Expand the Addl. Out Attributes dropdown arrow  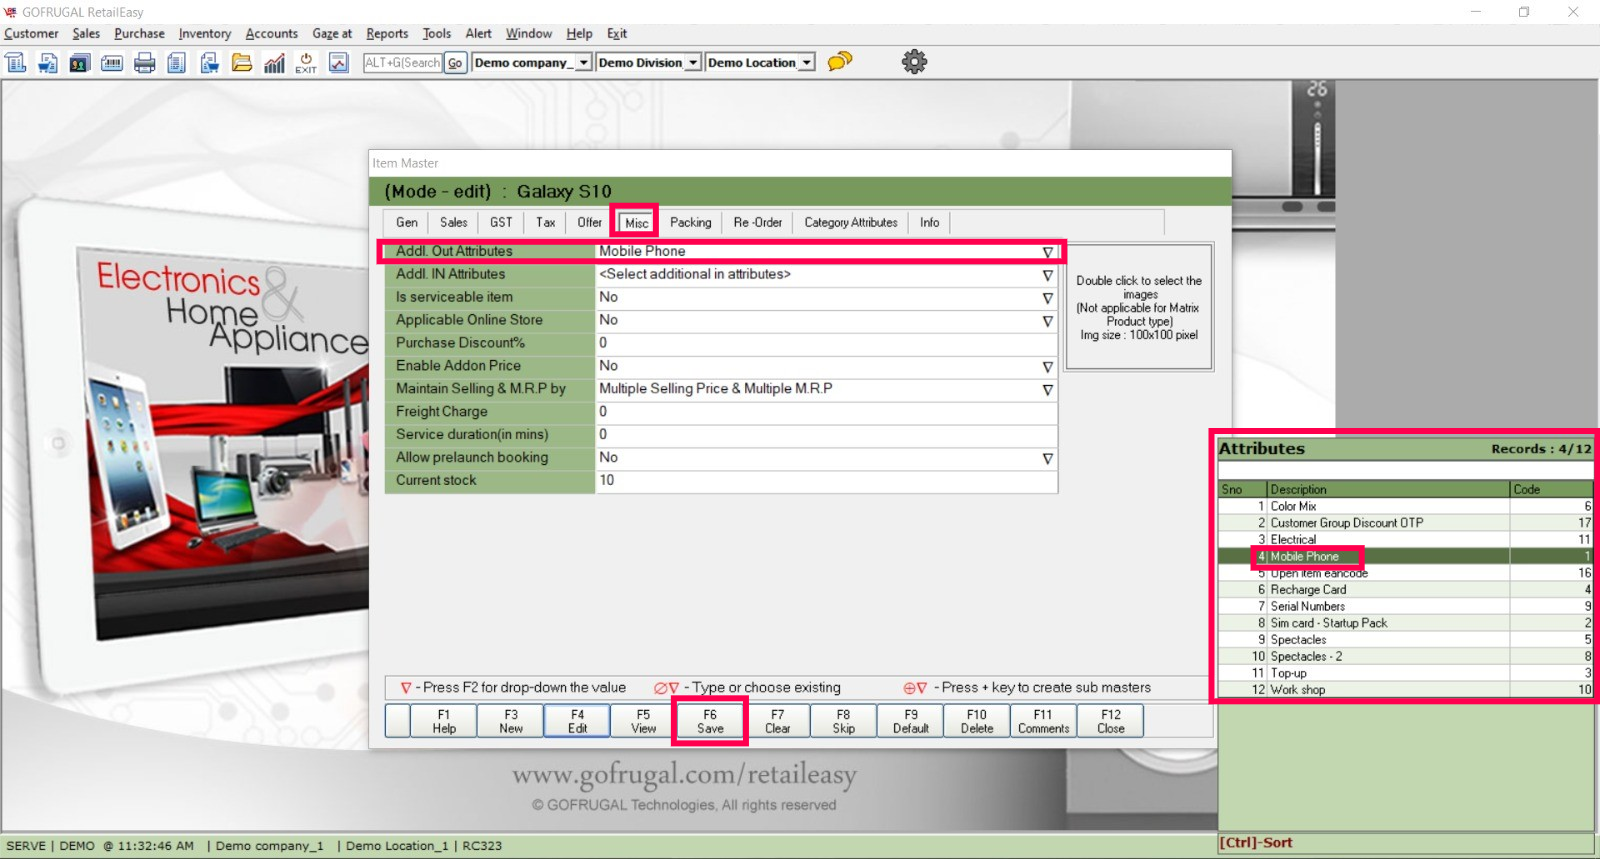click(x=1048, y=252)
